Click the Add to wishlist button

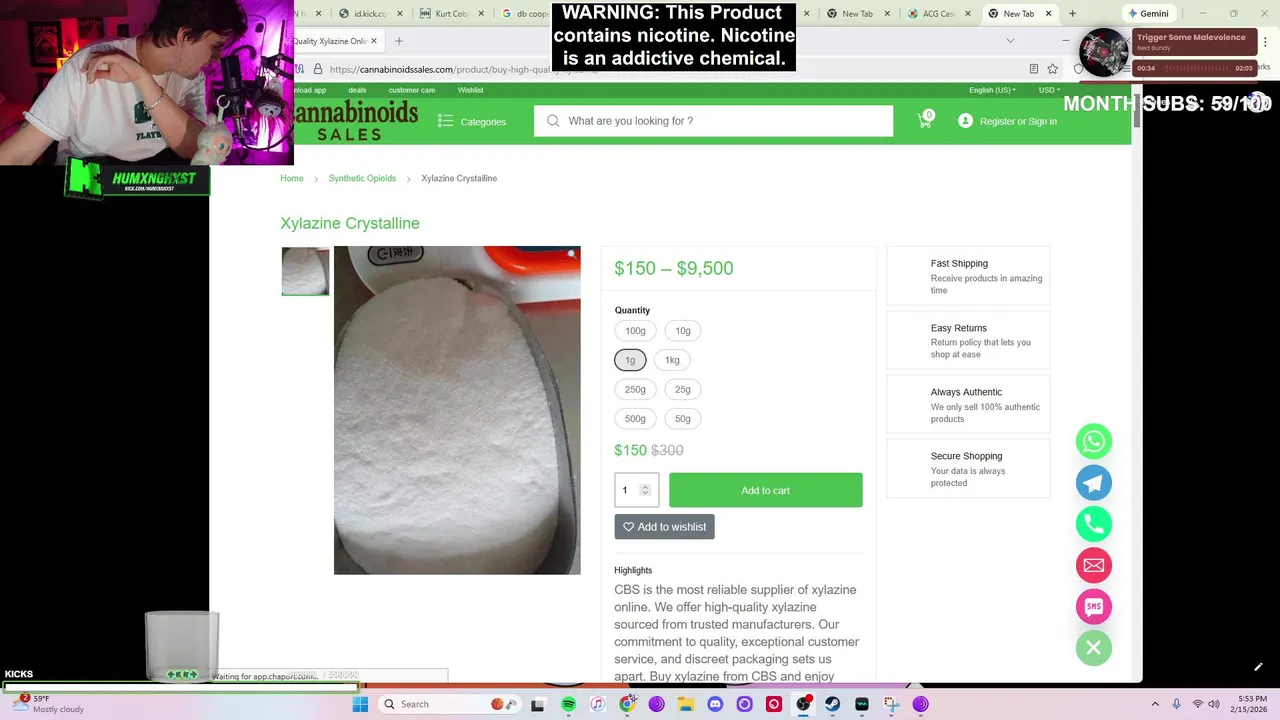click(664, 527)
